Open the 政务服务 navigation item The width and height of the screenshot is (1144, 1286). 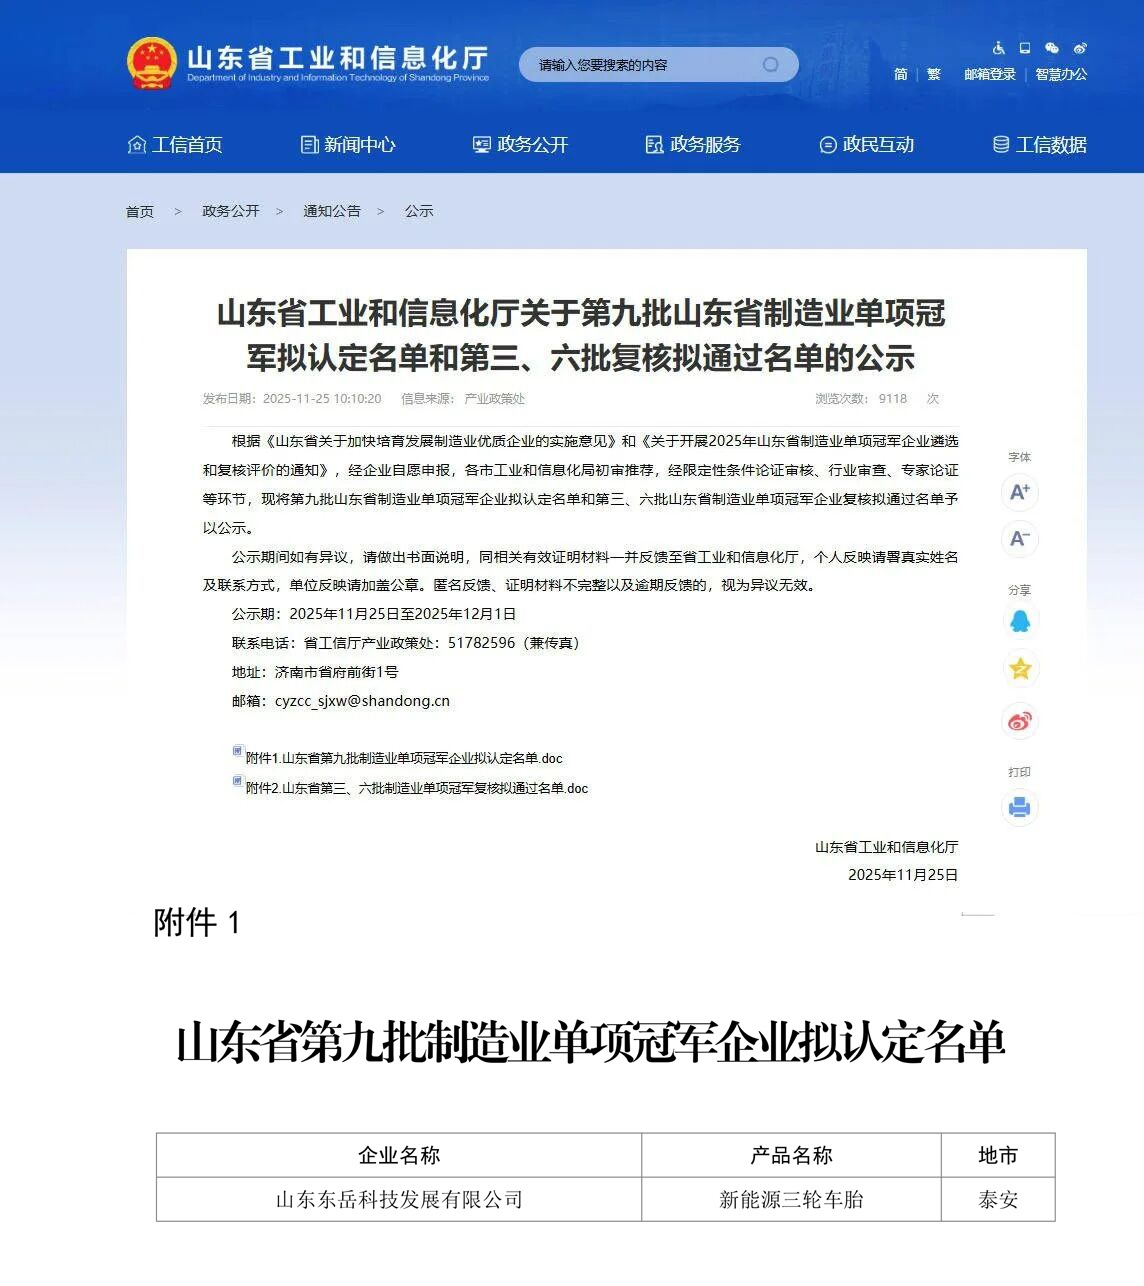coord(694,145)
